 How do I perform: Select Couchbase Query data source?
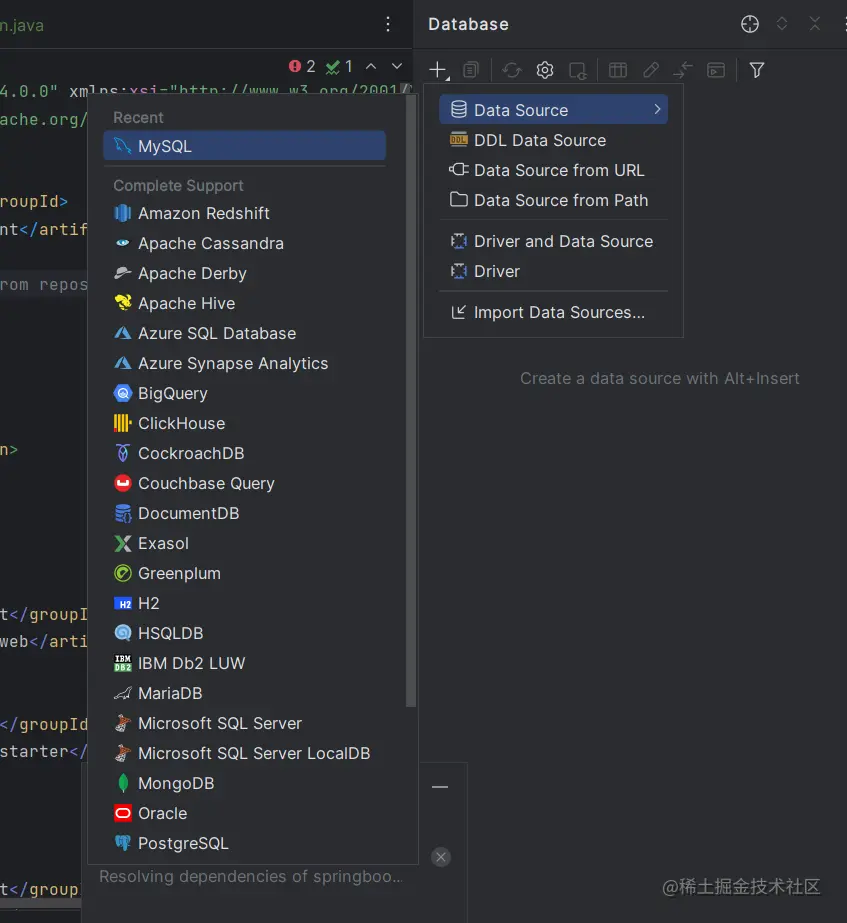pos(244,483)
